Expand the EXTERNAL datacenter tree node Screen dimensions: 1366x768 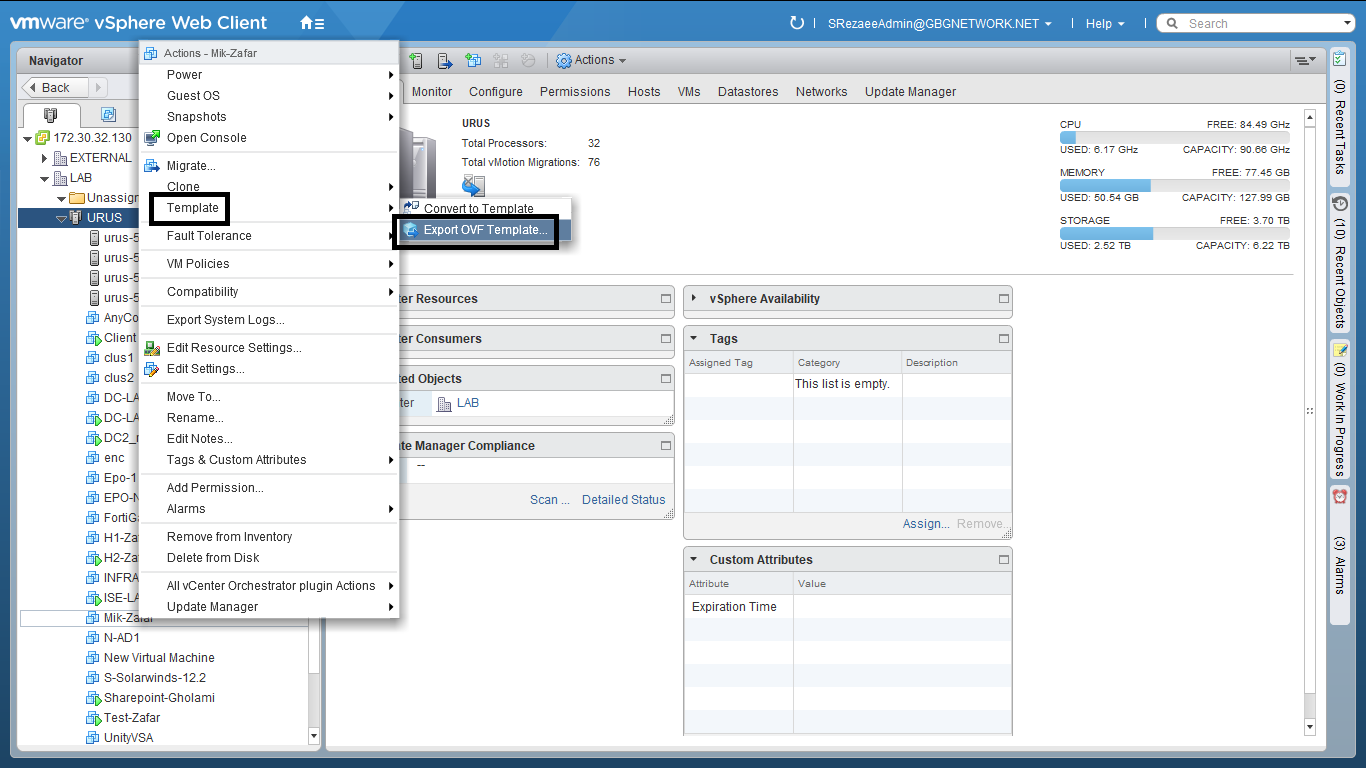(45, 158)
